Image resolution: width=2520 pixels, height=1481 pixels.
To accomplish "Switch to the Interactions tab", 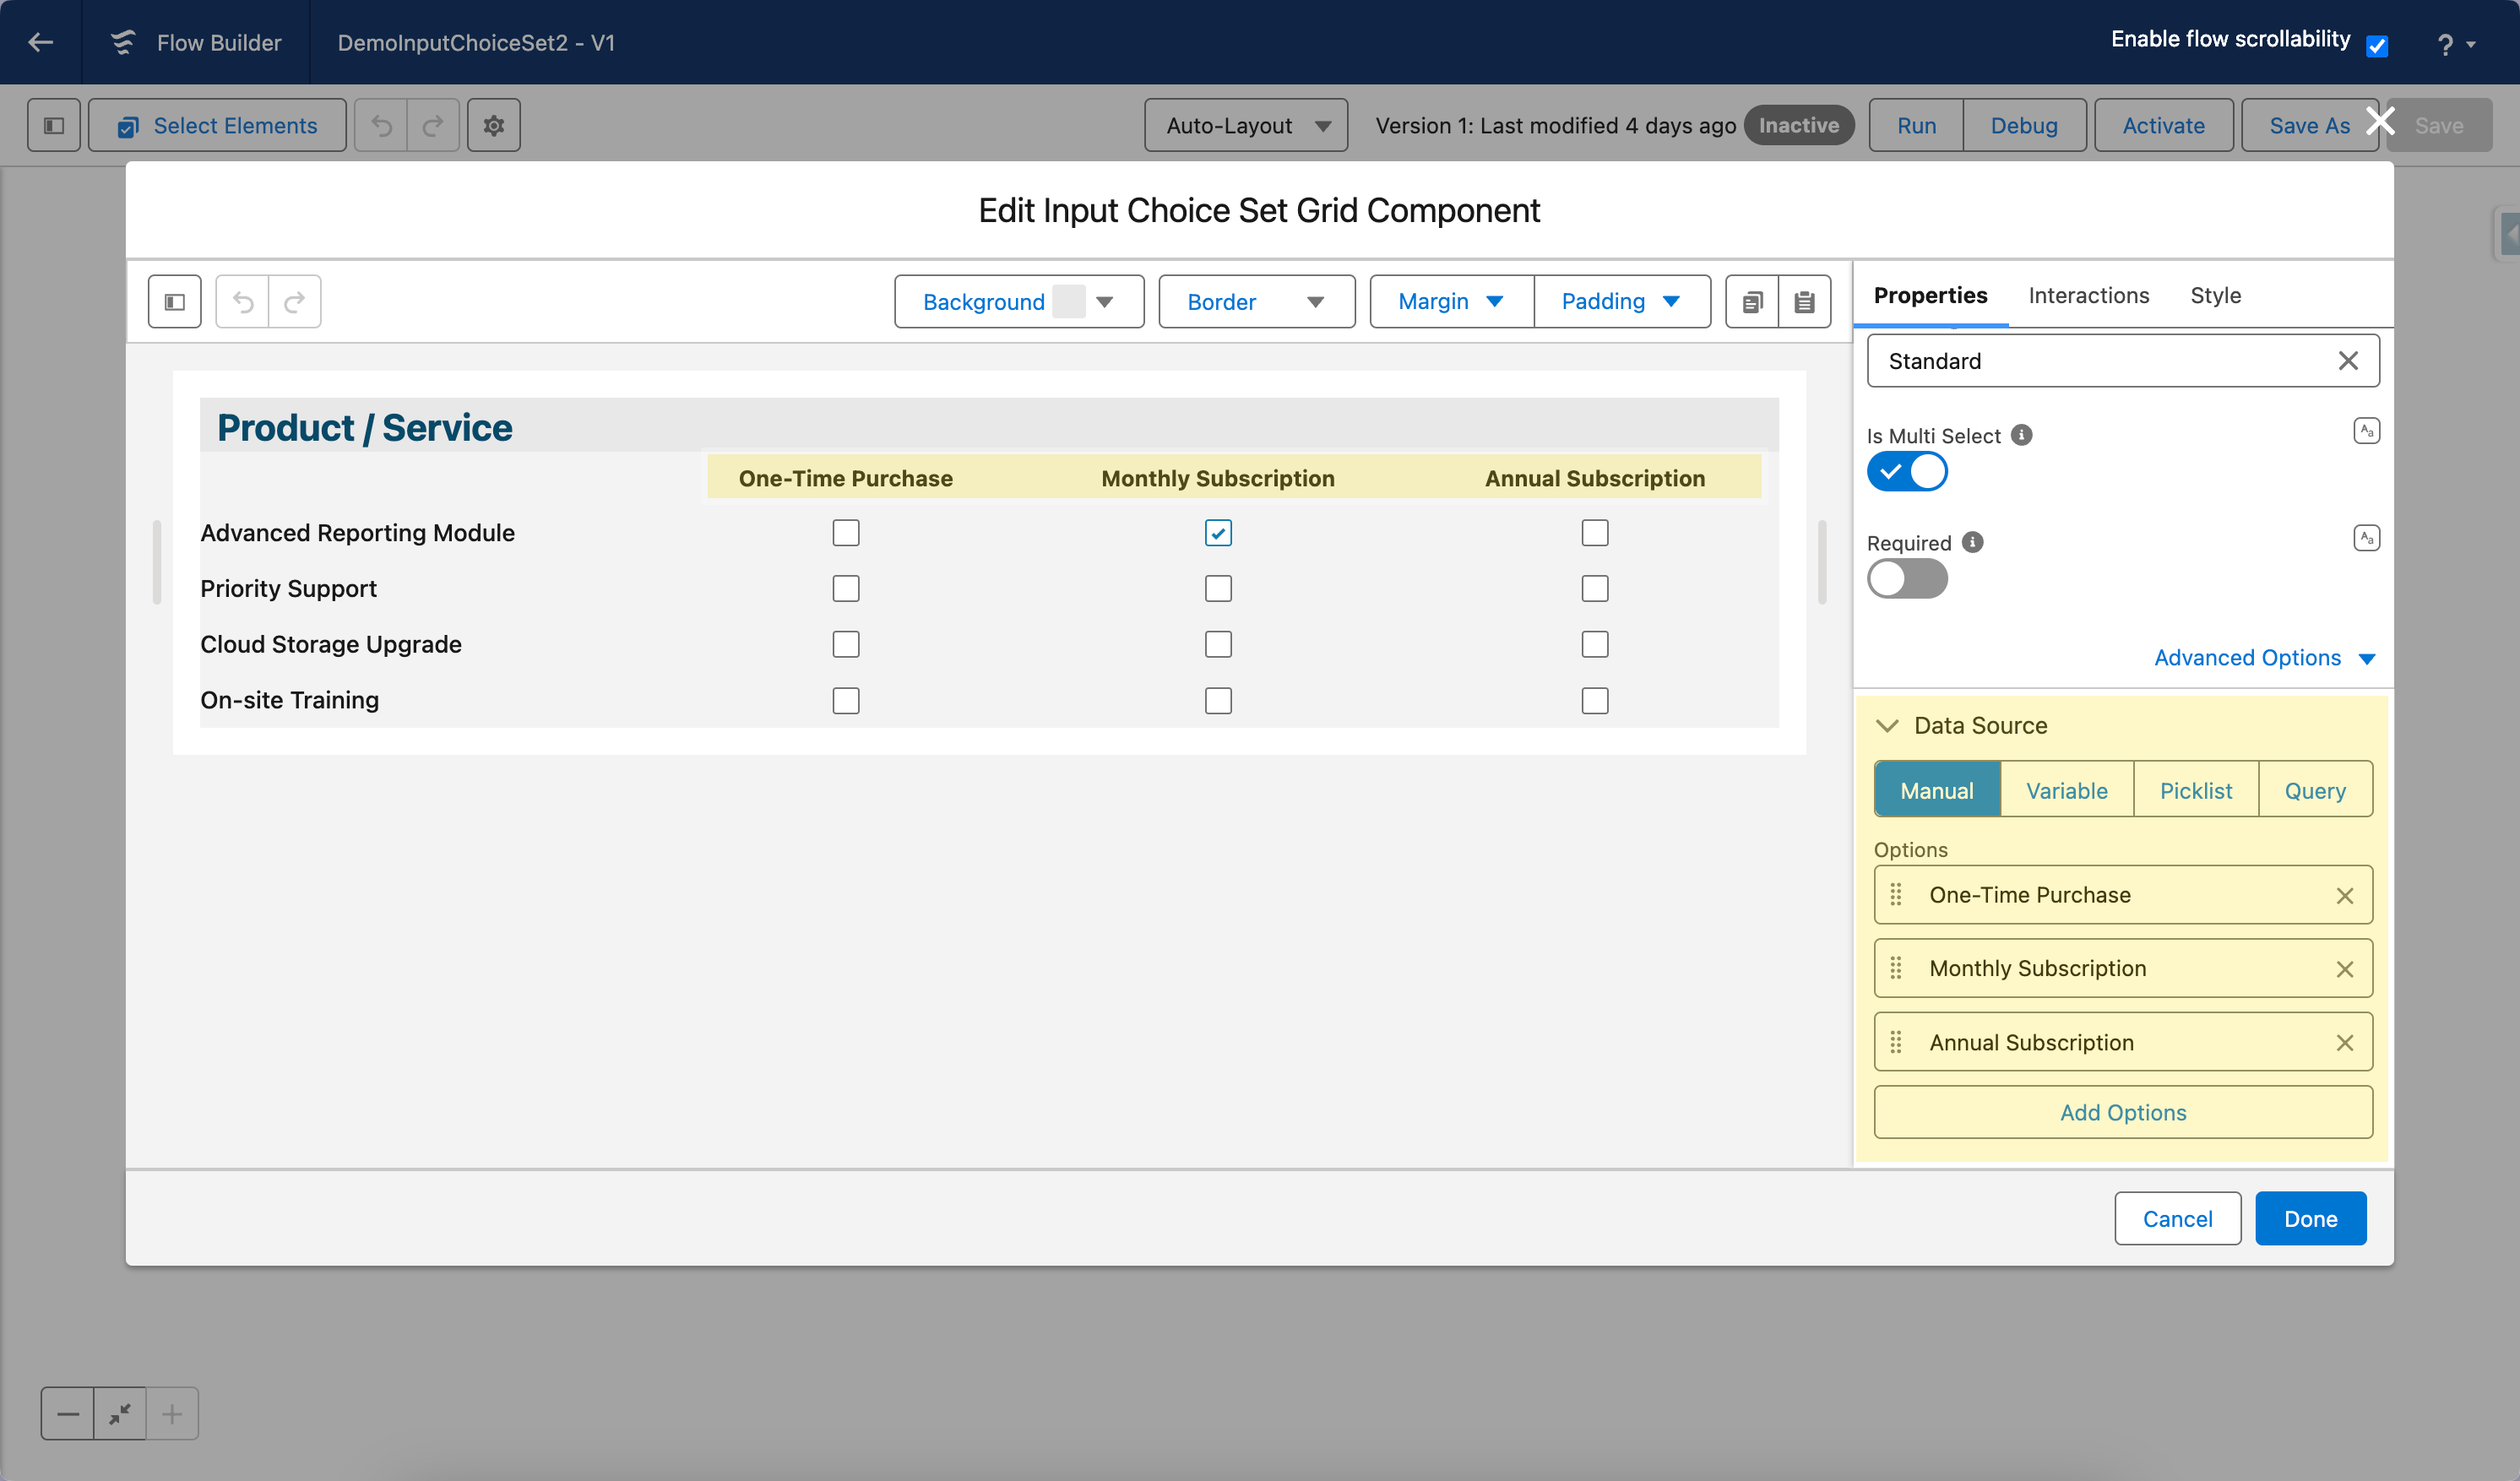I will tap(2088, 295).
